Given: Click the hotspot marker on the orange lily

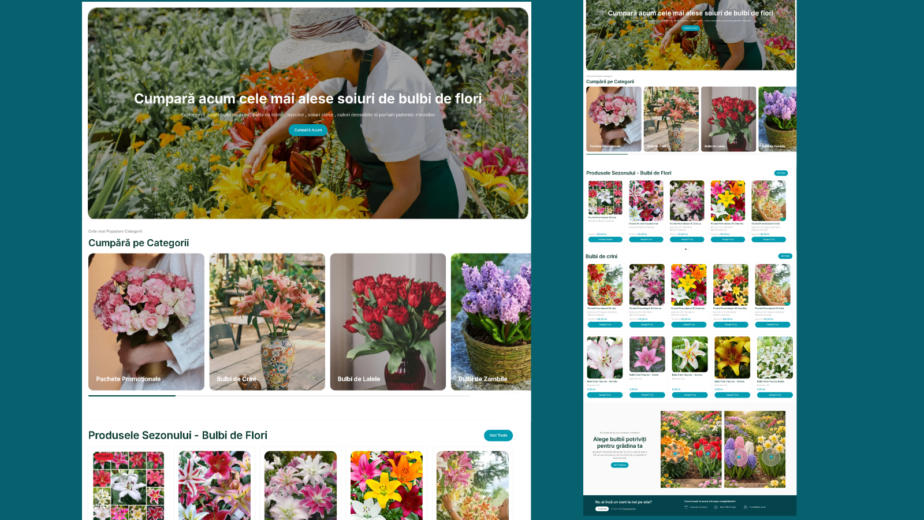Looking at the screenshot, I should tap(675, 454).
